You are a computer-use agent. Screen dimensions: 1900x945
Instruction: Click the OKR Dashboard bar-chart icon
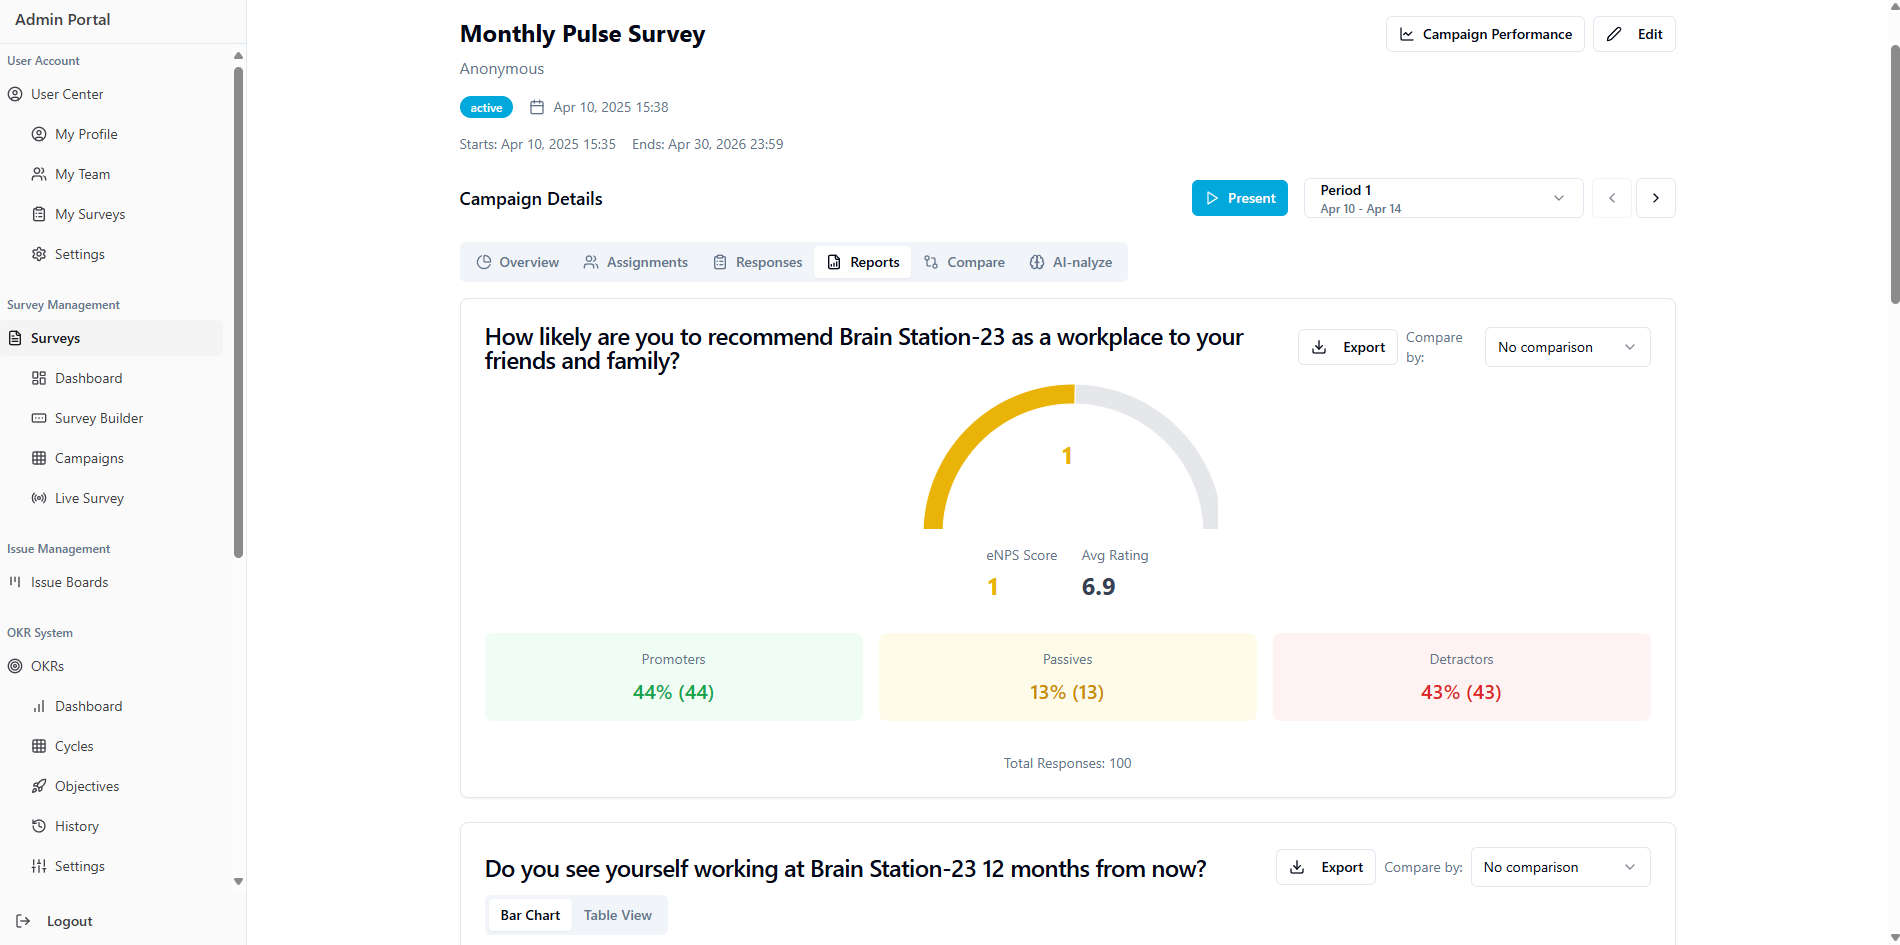click(39, 706)
